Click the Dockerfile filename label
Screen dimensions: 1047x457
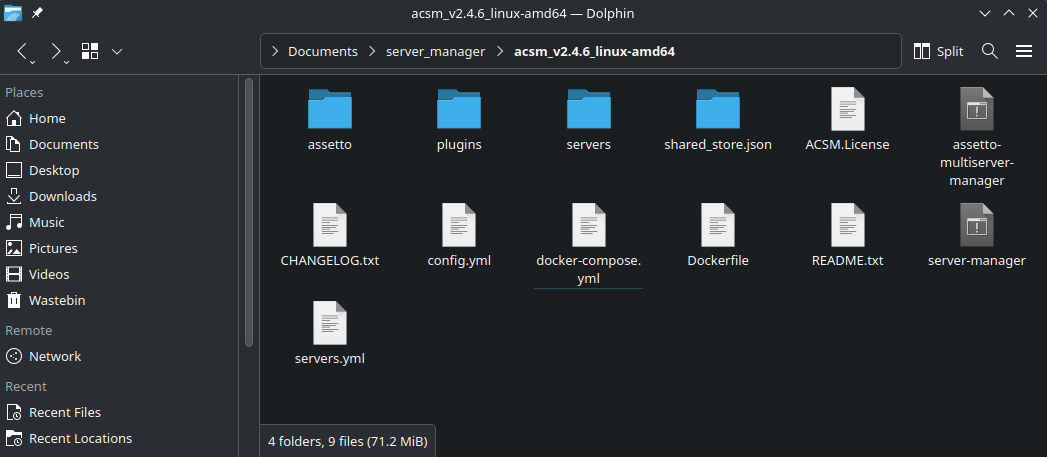click(718, 261)
